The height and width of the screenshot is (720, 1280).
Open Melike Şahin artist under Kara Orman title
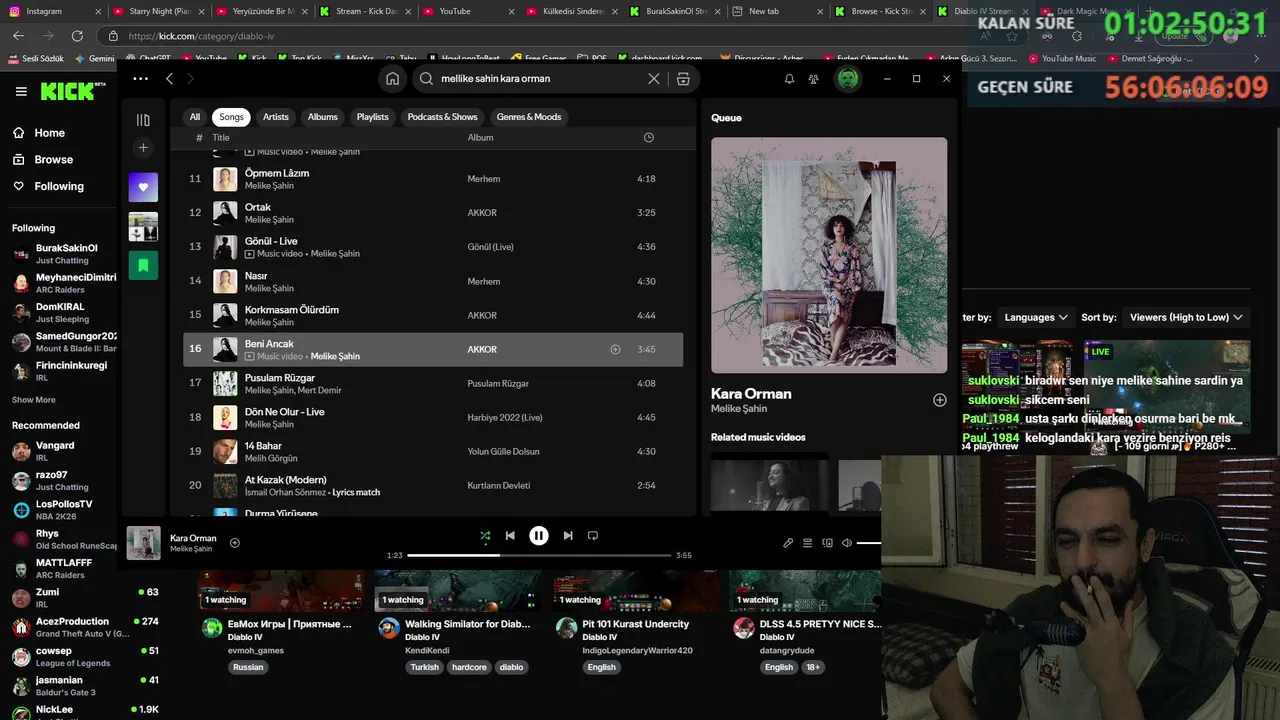(x=739, y=408)
